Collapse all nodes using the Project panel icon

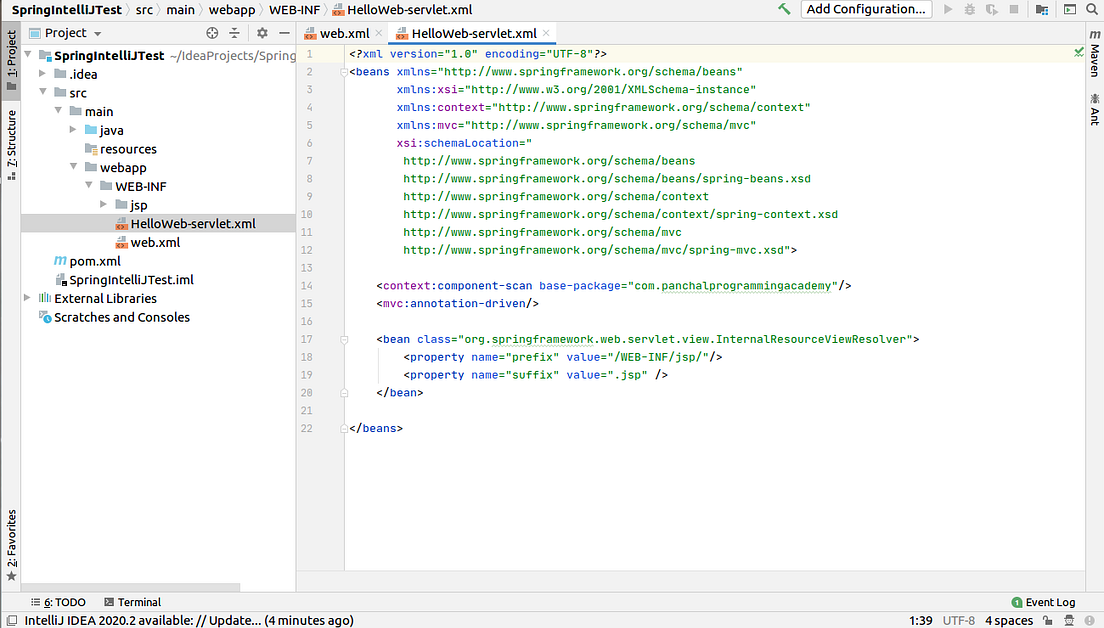234,32
